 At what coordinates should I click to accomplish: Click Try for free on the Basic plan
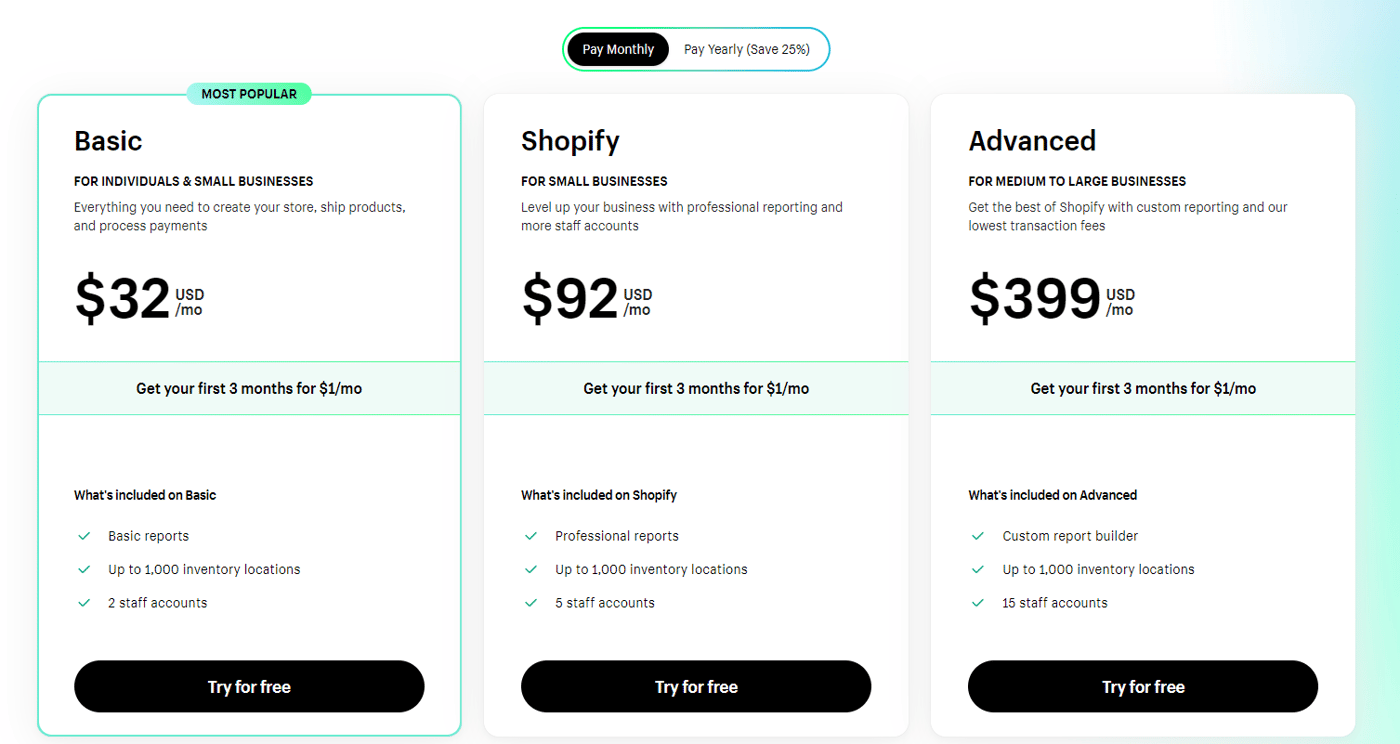(249, 686)
